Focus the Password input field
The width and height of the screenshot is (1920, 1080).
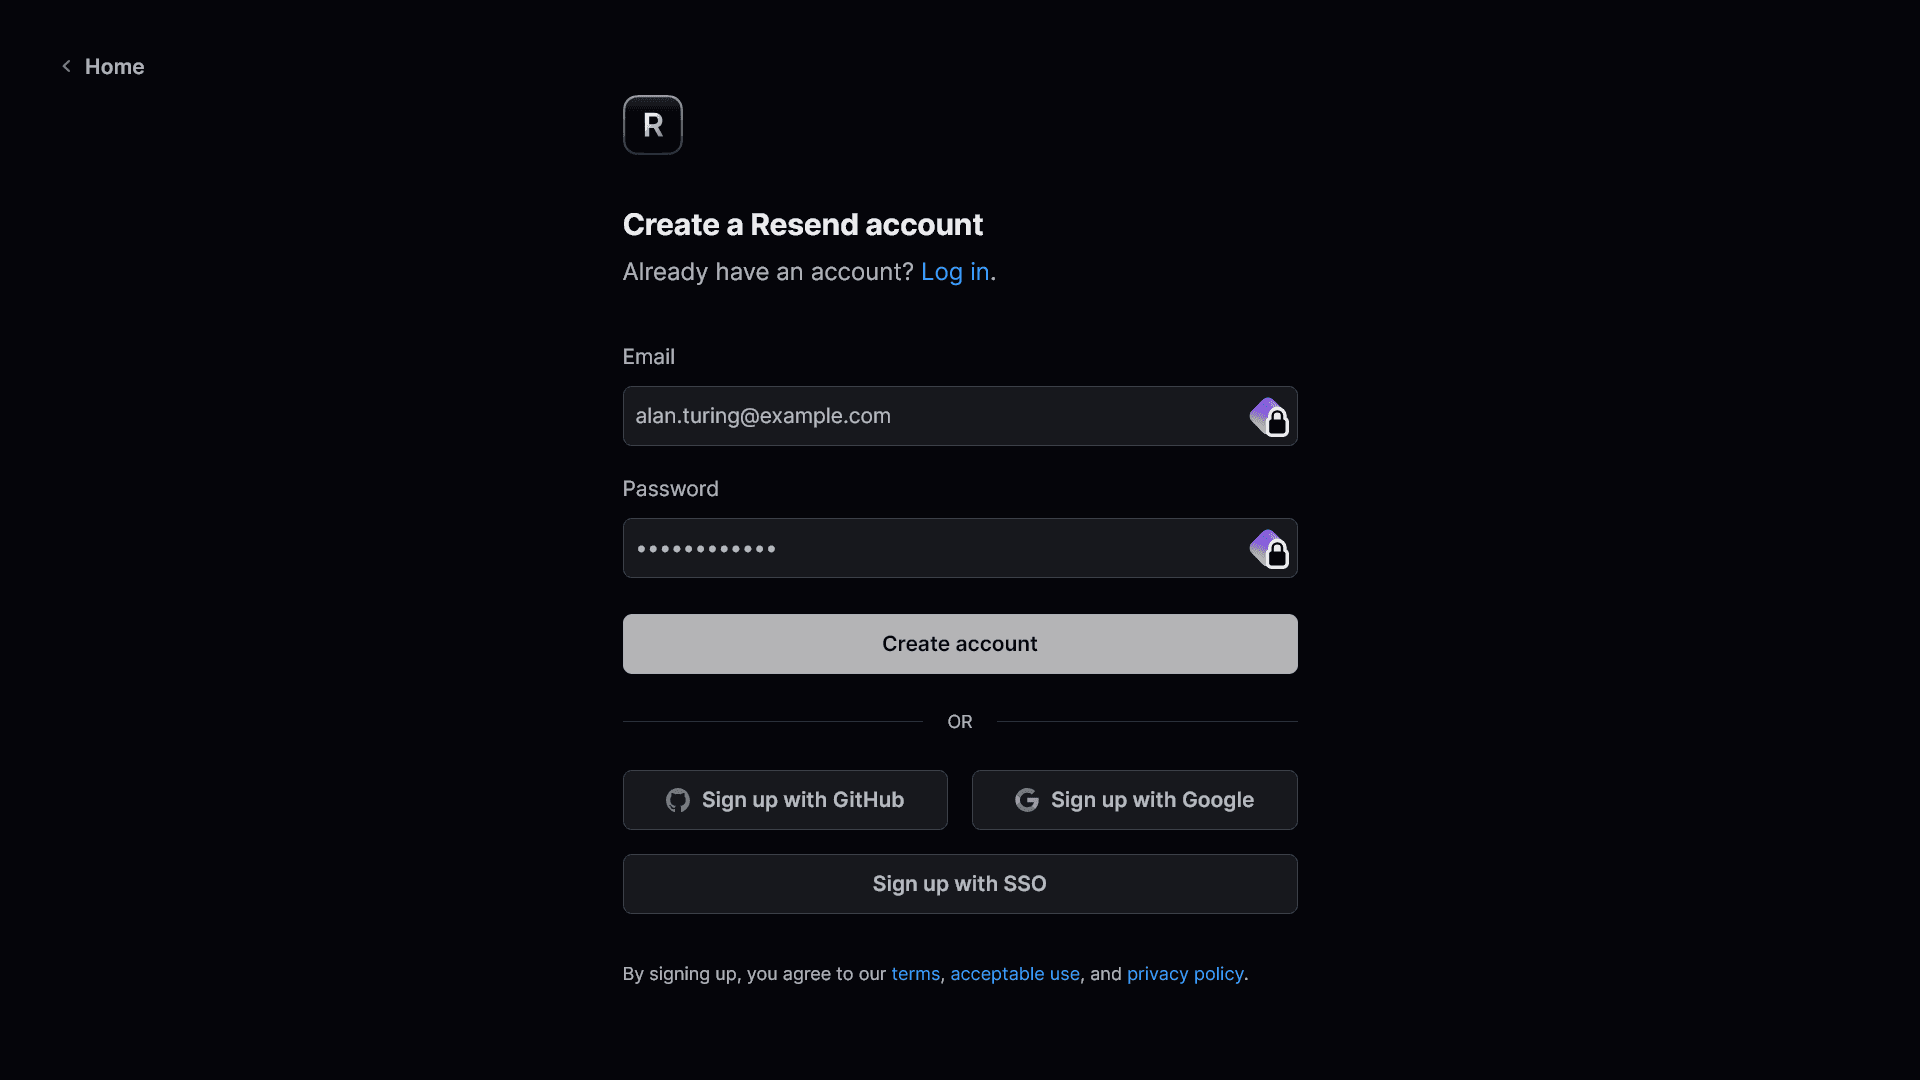[x=960, y=548]
